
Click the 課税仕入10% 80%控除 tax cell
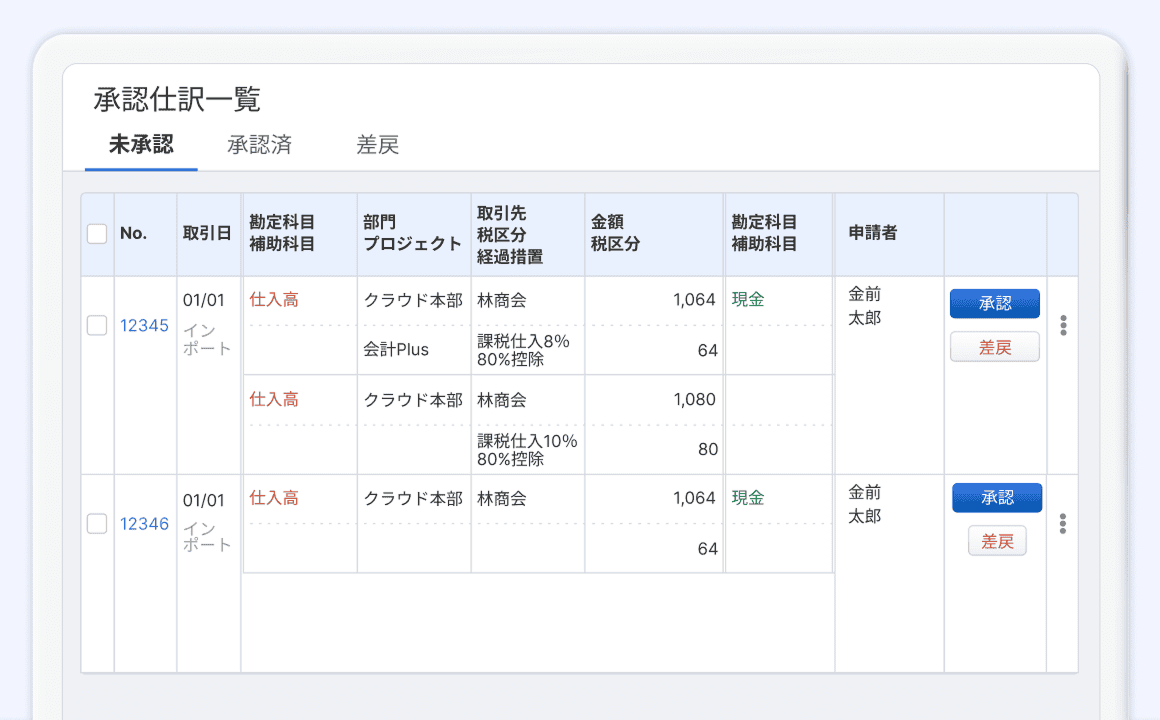pyautogui.click(x=527, y=450)
